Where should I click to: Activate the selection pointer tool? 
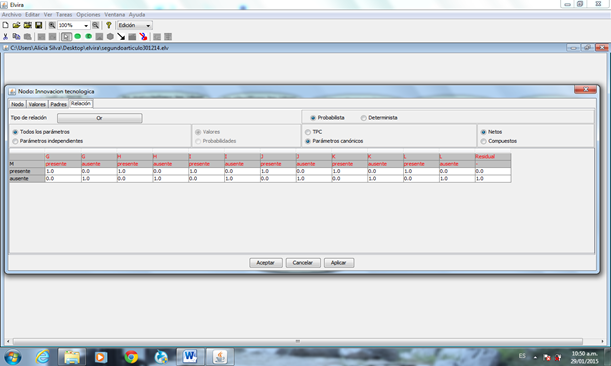coord(67,37)
